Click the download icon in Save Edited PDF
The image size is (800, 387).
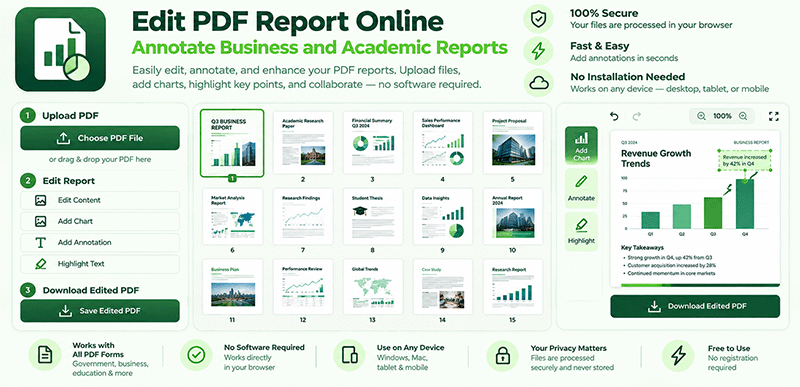click(65, 311)
